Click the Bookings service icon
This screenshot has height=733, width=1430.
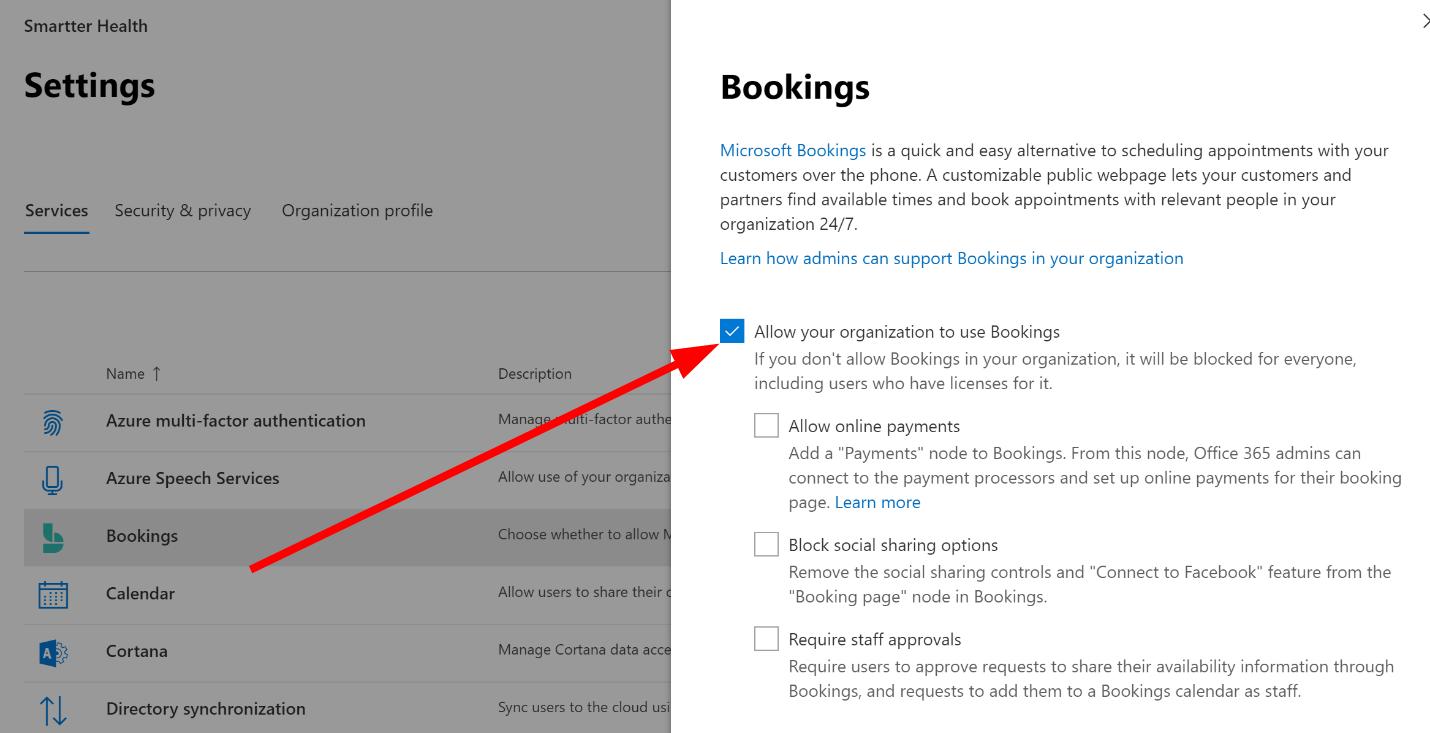[53, 537]
